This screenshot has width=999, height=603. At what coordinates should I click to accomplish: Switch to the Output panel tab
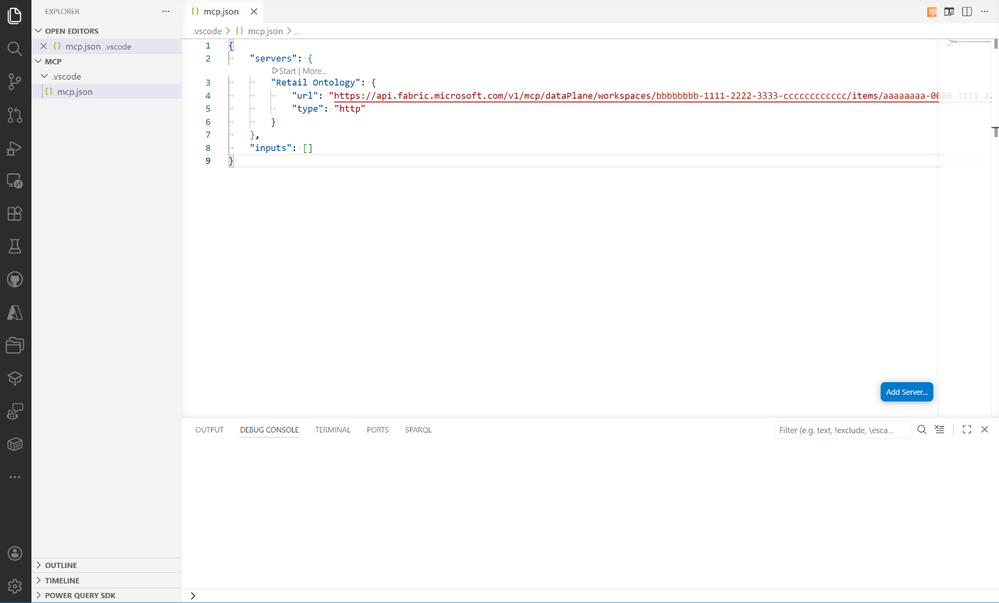pyautogui.click(x=209, y=430)
